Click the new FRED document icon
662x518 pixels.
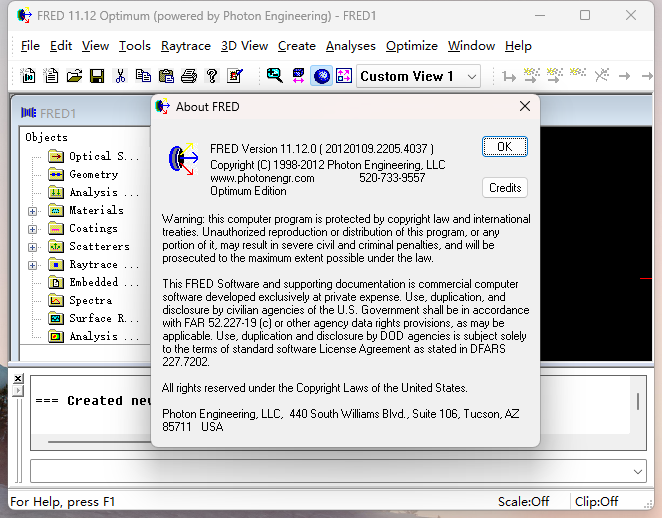28,76
